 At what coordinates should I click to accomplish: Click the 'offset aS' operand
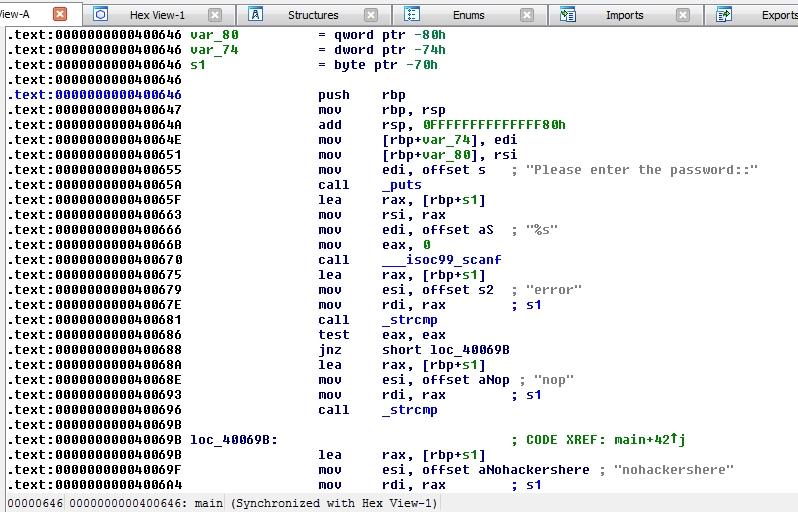[x=458, y=230]
